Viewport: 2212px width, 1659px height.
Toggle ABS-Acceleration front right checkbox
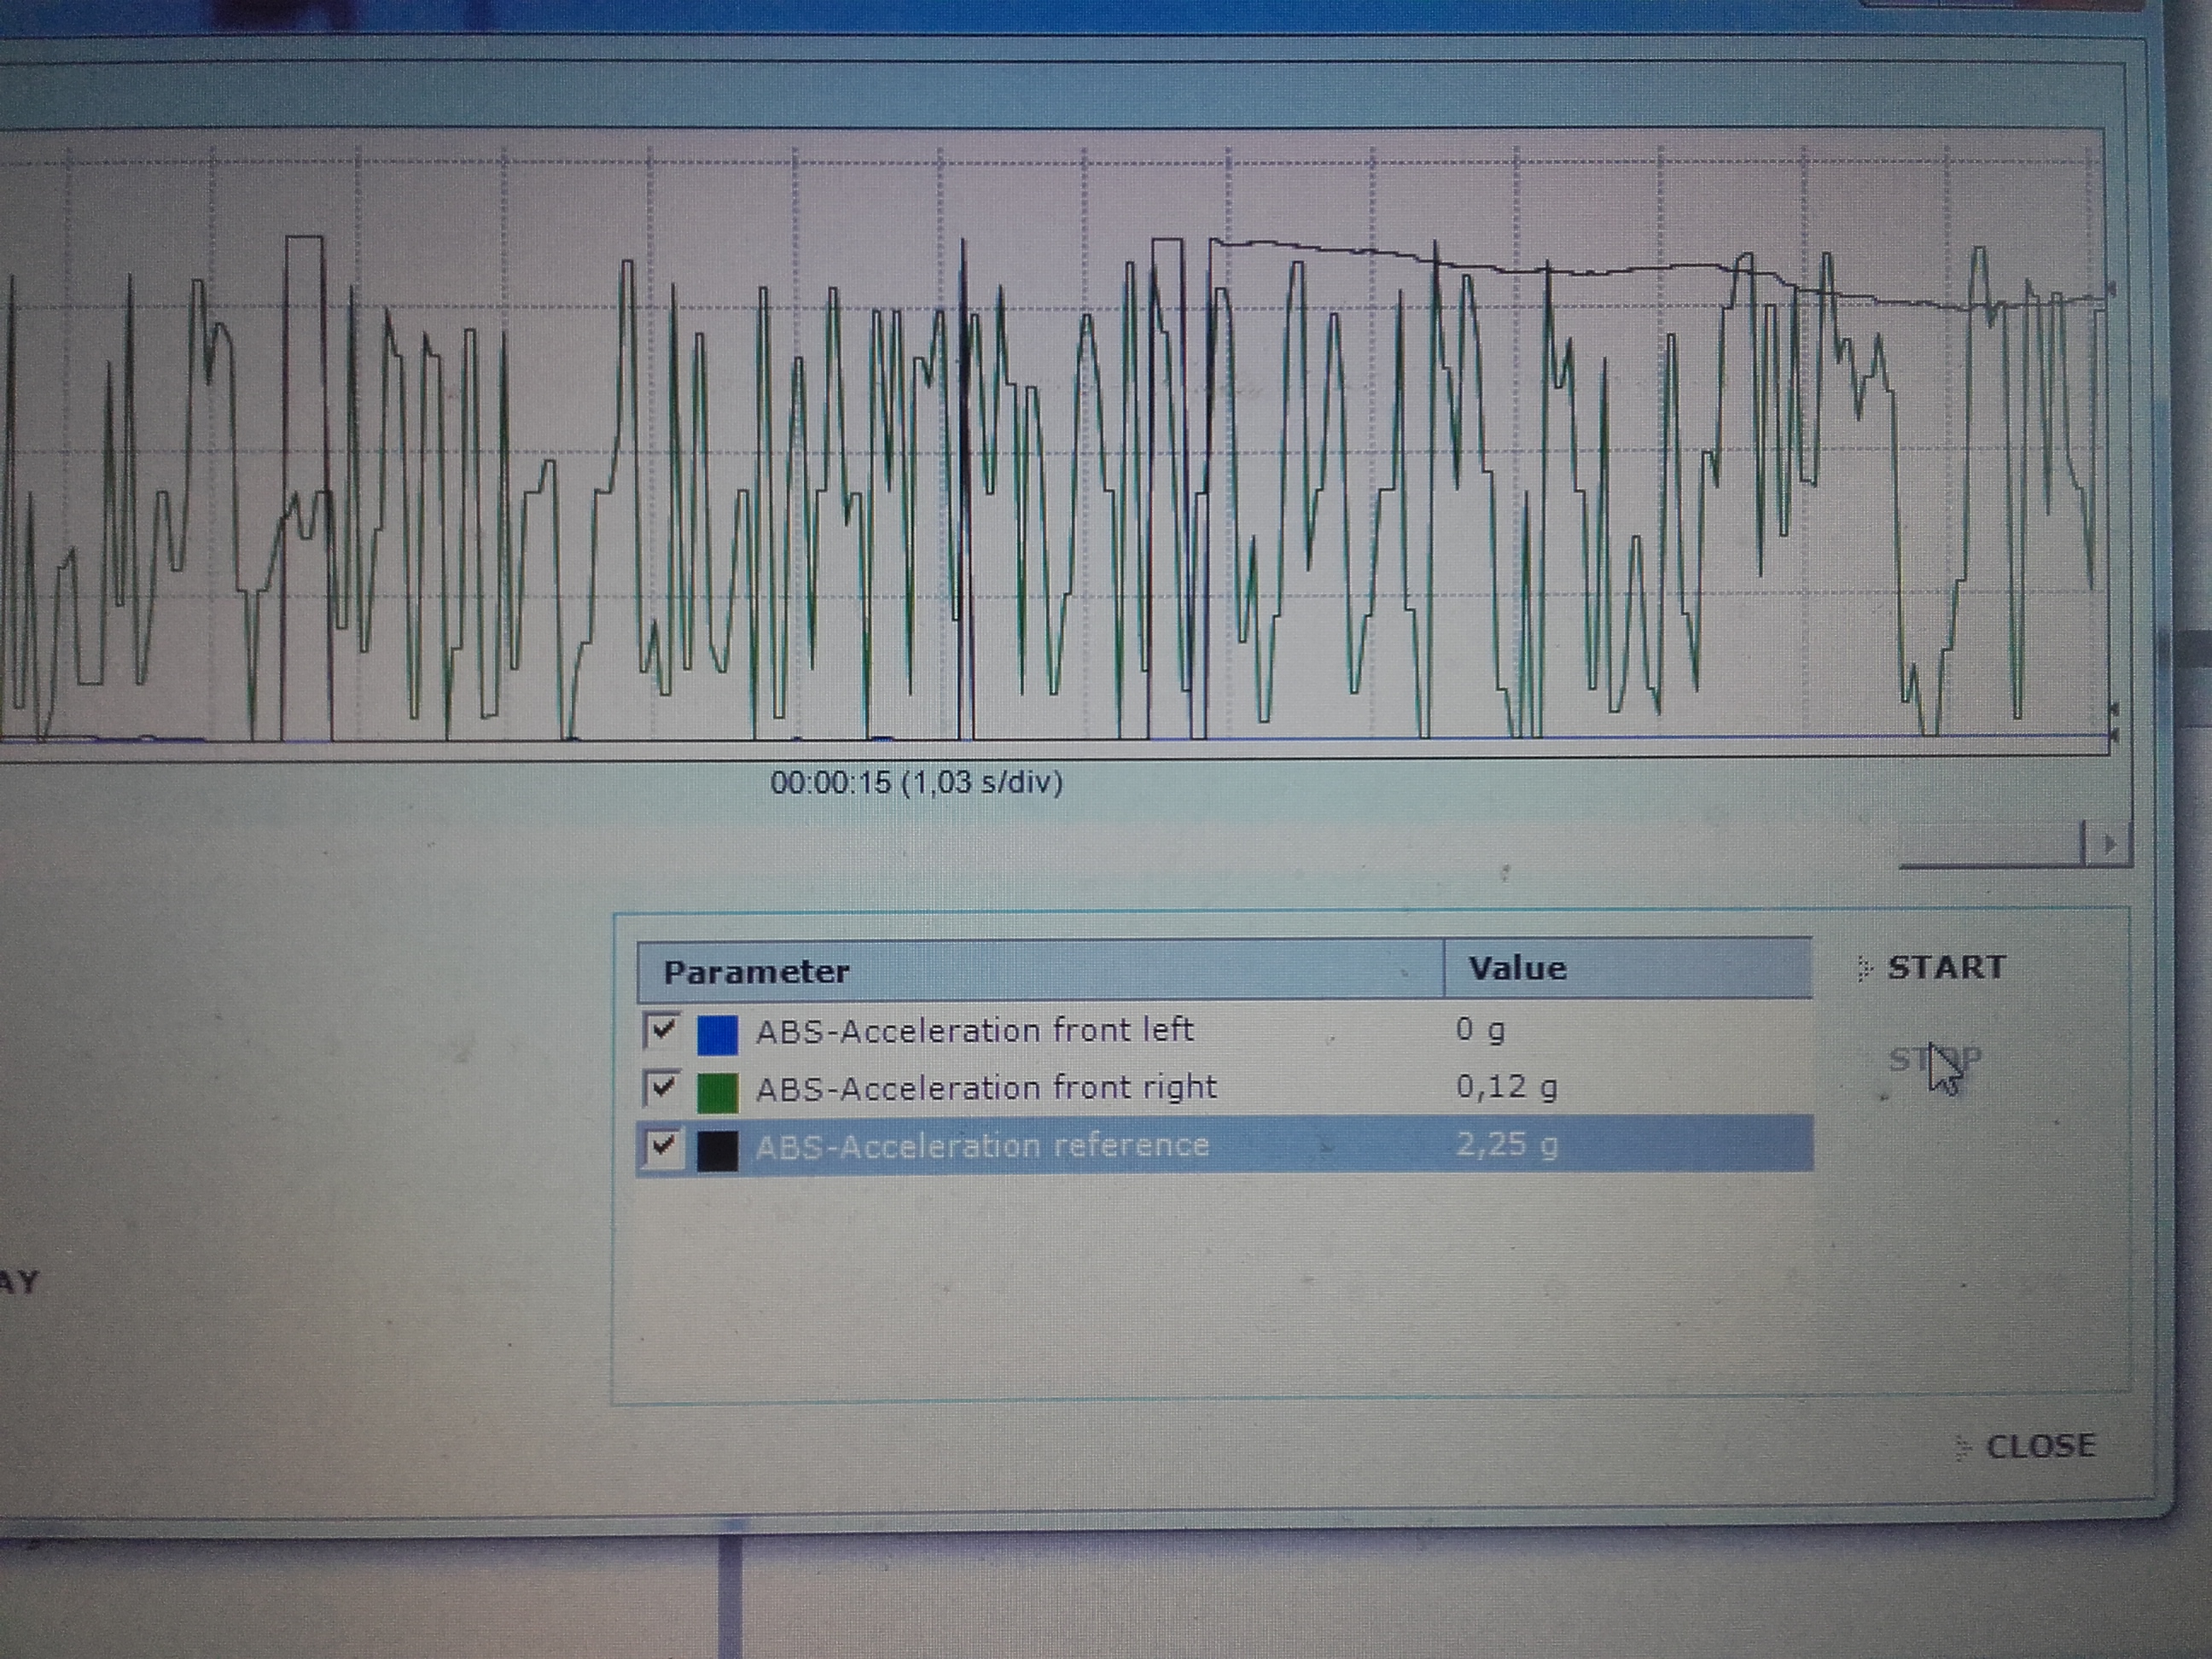coord(663,1088)
